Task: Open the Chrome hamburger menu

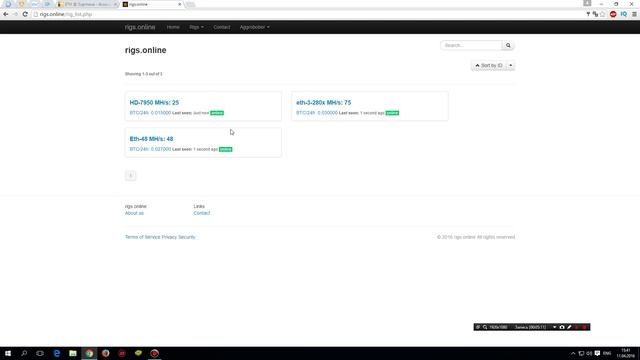Action: tap(634, 14)
